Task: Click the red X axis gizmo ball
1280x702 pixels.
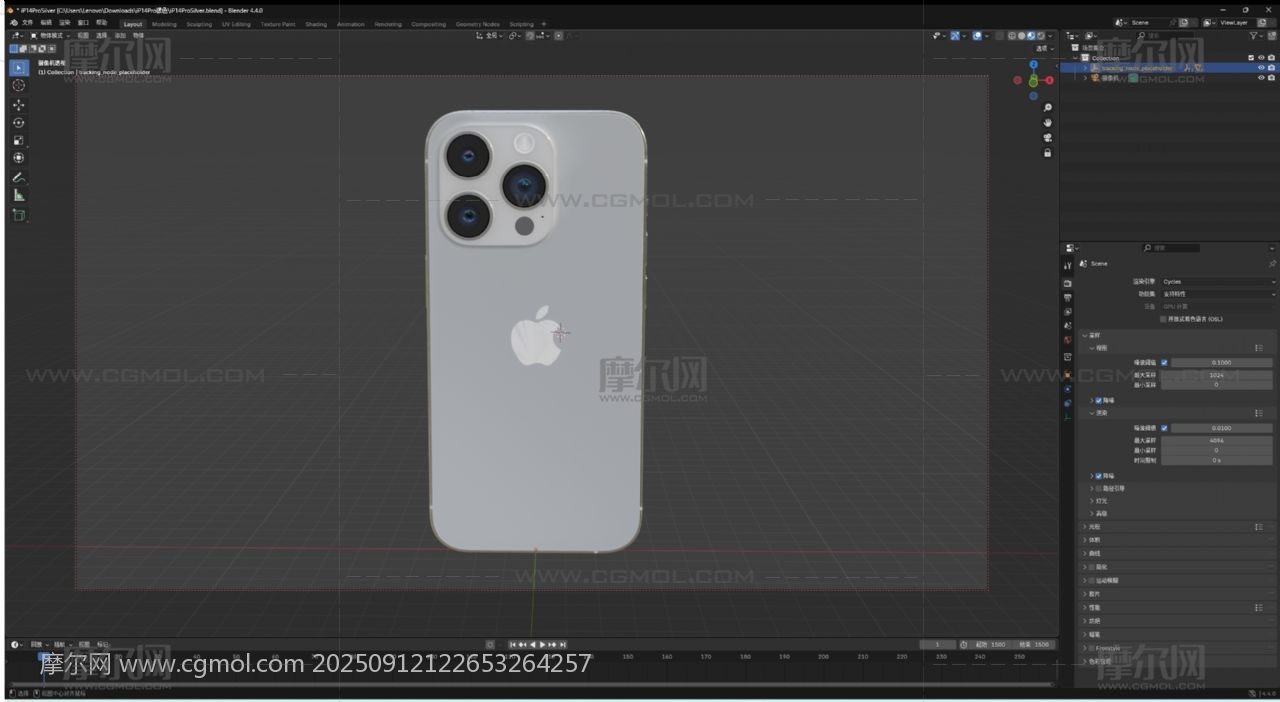Action: (x=1049, y=80)
